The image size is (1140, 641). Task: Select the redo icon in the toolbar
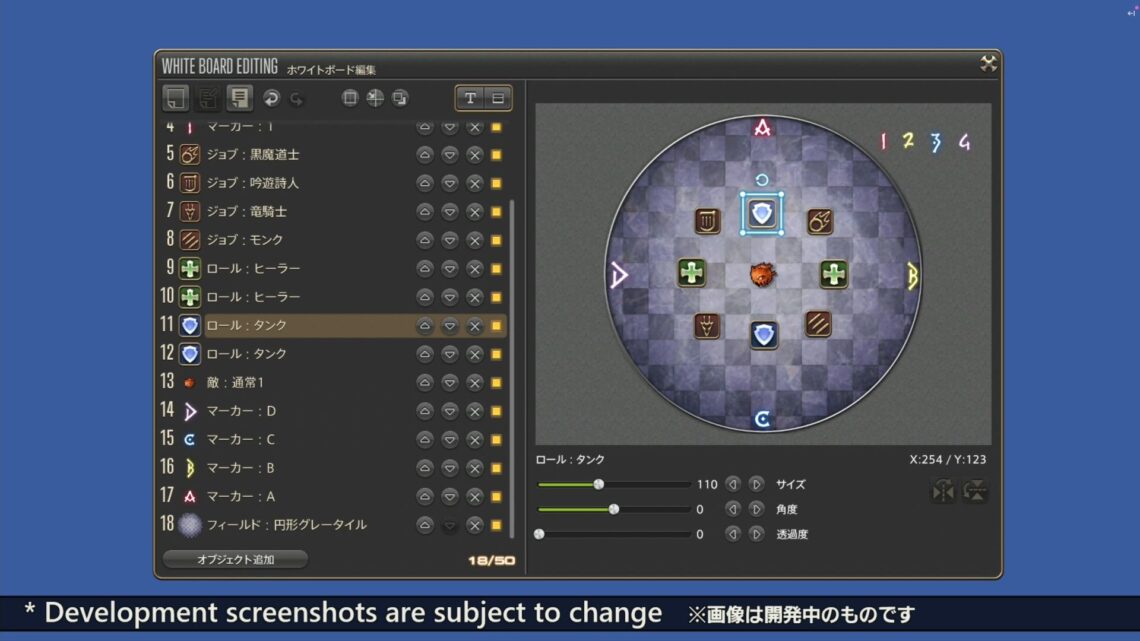click(297, 98)
